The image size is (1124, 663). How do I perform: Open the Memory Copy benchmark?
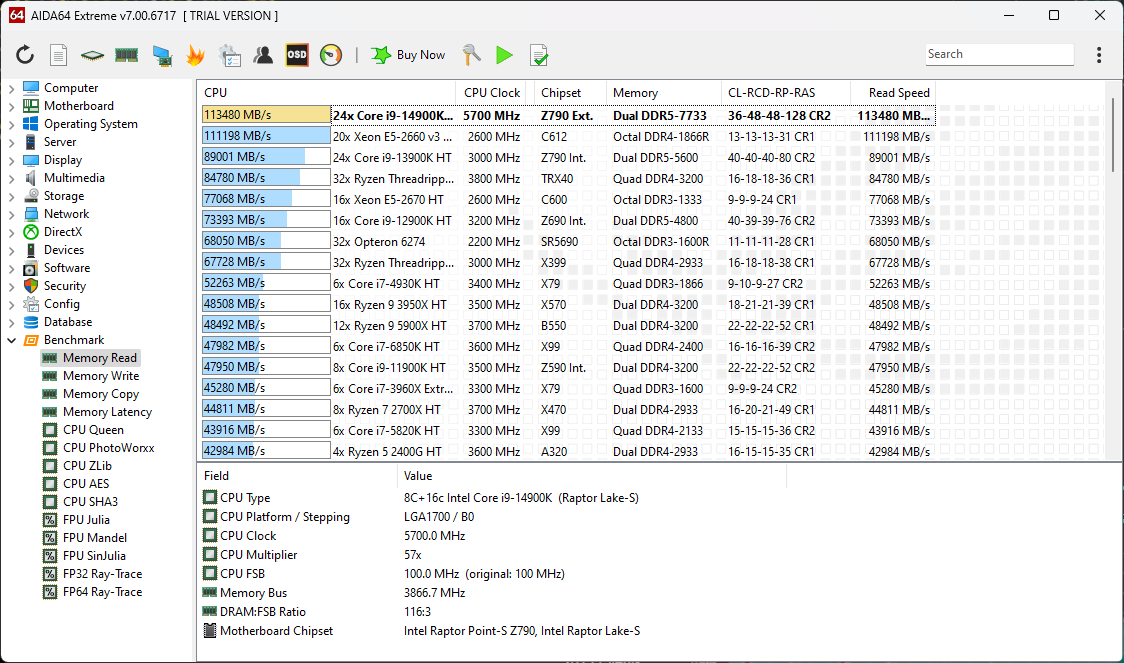tap(101, 393)
